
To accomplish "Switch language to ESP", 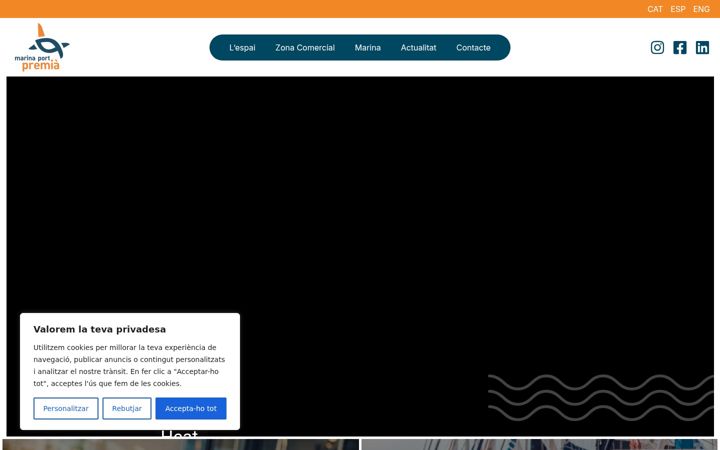I will 678,9.
